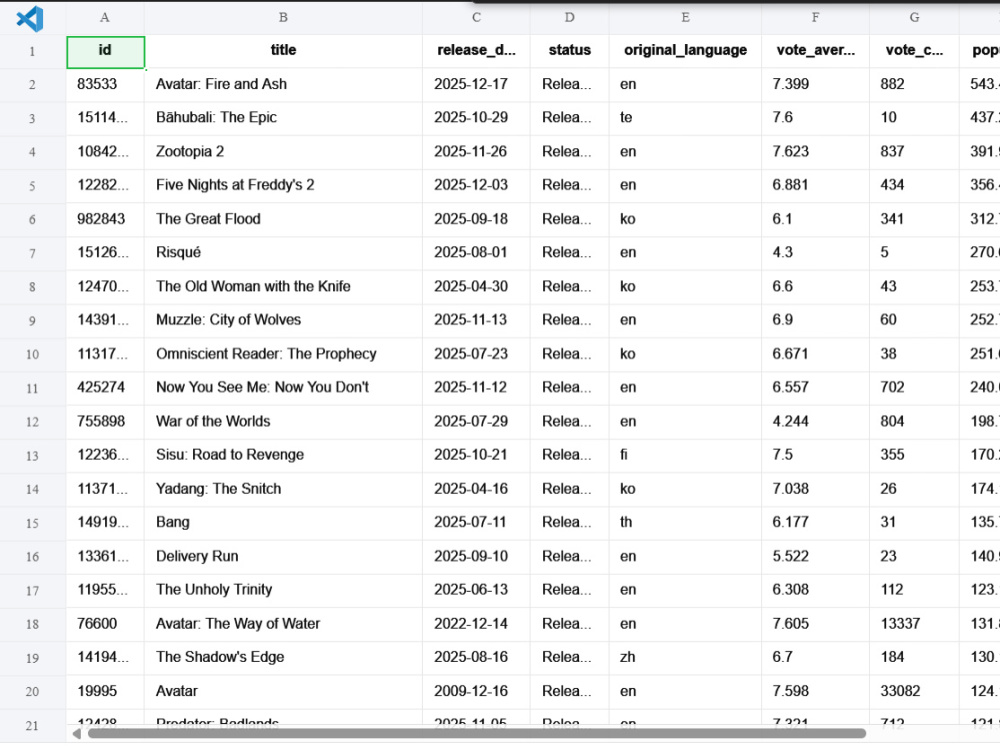Click id cell '755898'
This screenshot has height=750, width=1000.
[105, 422]
